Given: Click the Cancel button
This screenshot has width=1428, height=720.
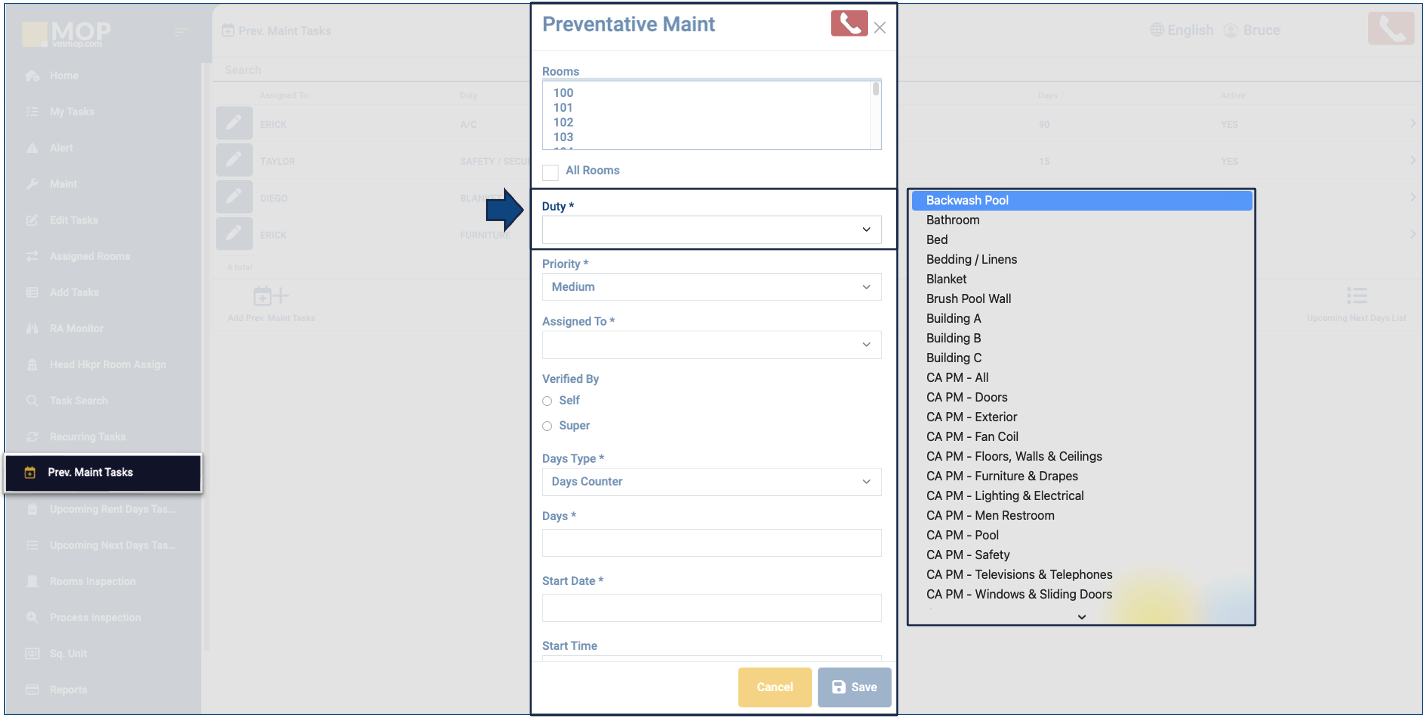Looking at the screenshot, I should (x=774, y=687).
